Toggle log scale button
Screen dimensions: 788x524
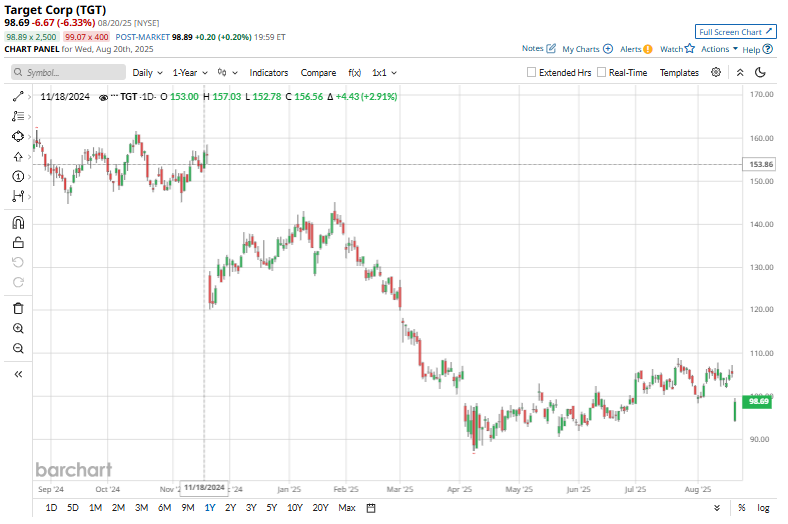pyautogui.click(x=763, y=508)
